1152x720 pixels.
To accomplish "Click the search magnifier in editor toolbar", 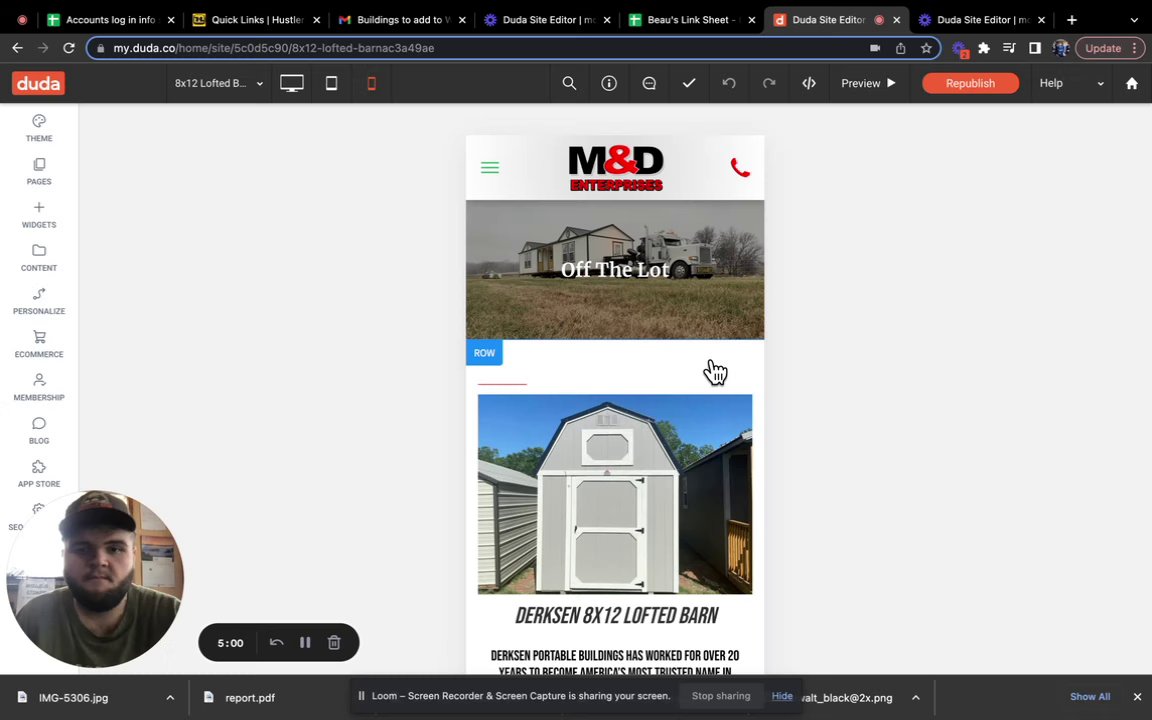I will coord(569,83).
